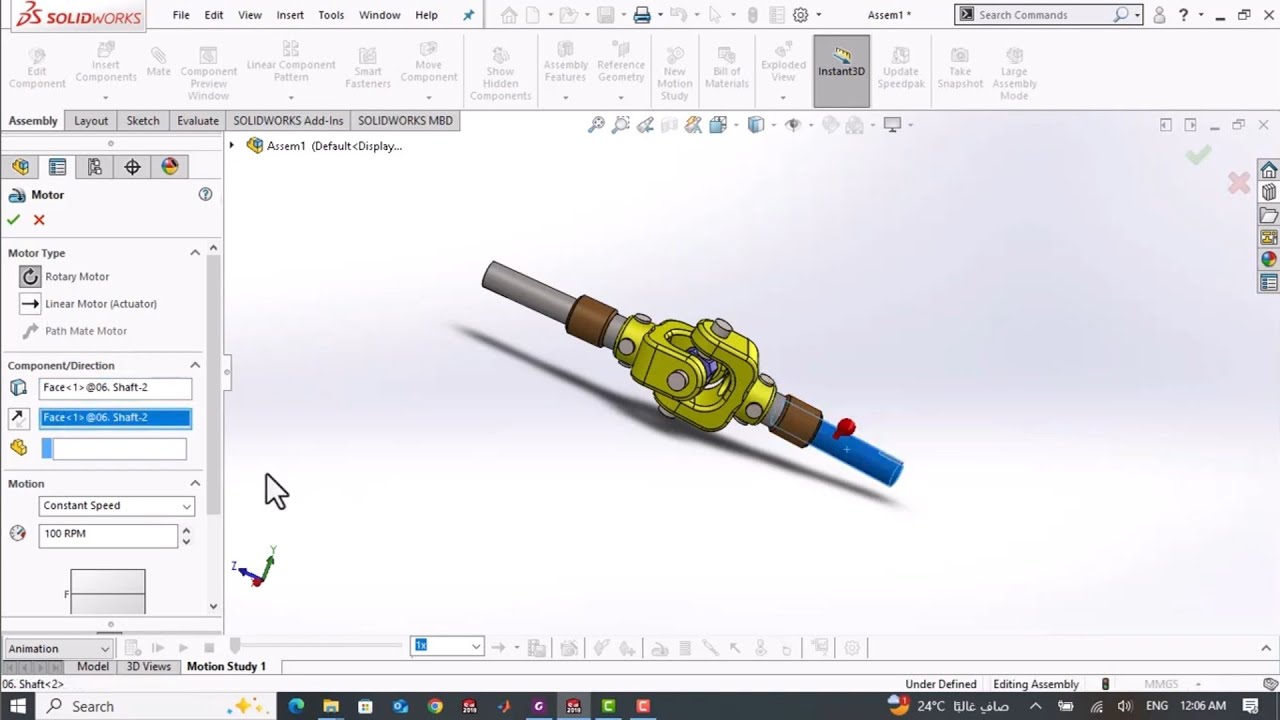Screen dimensions: 1280x720
Task: Open the Insert menu
Action: pos(290,15)
